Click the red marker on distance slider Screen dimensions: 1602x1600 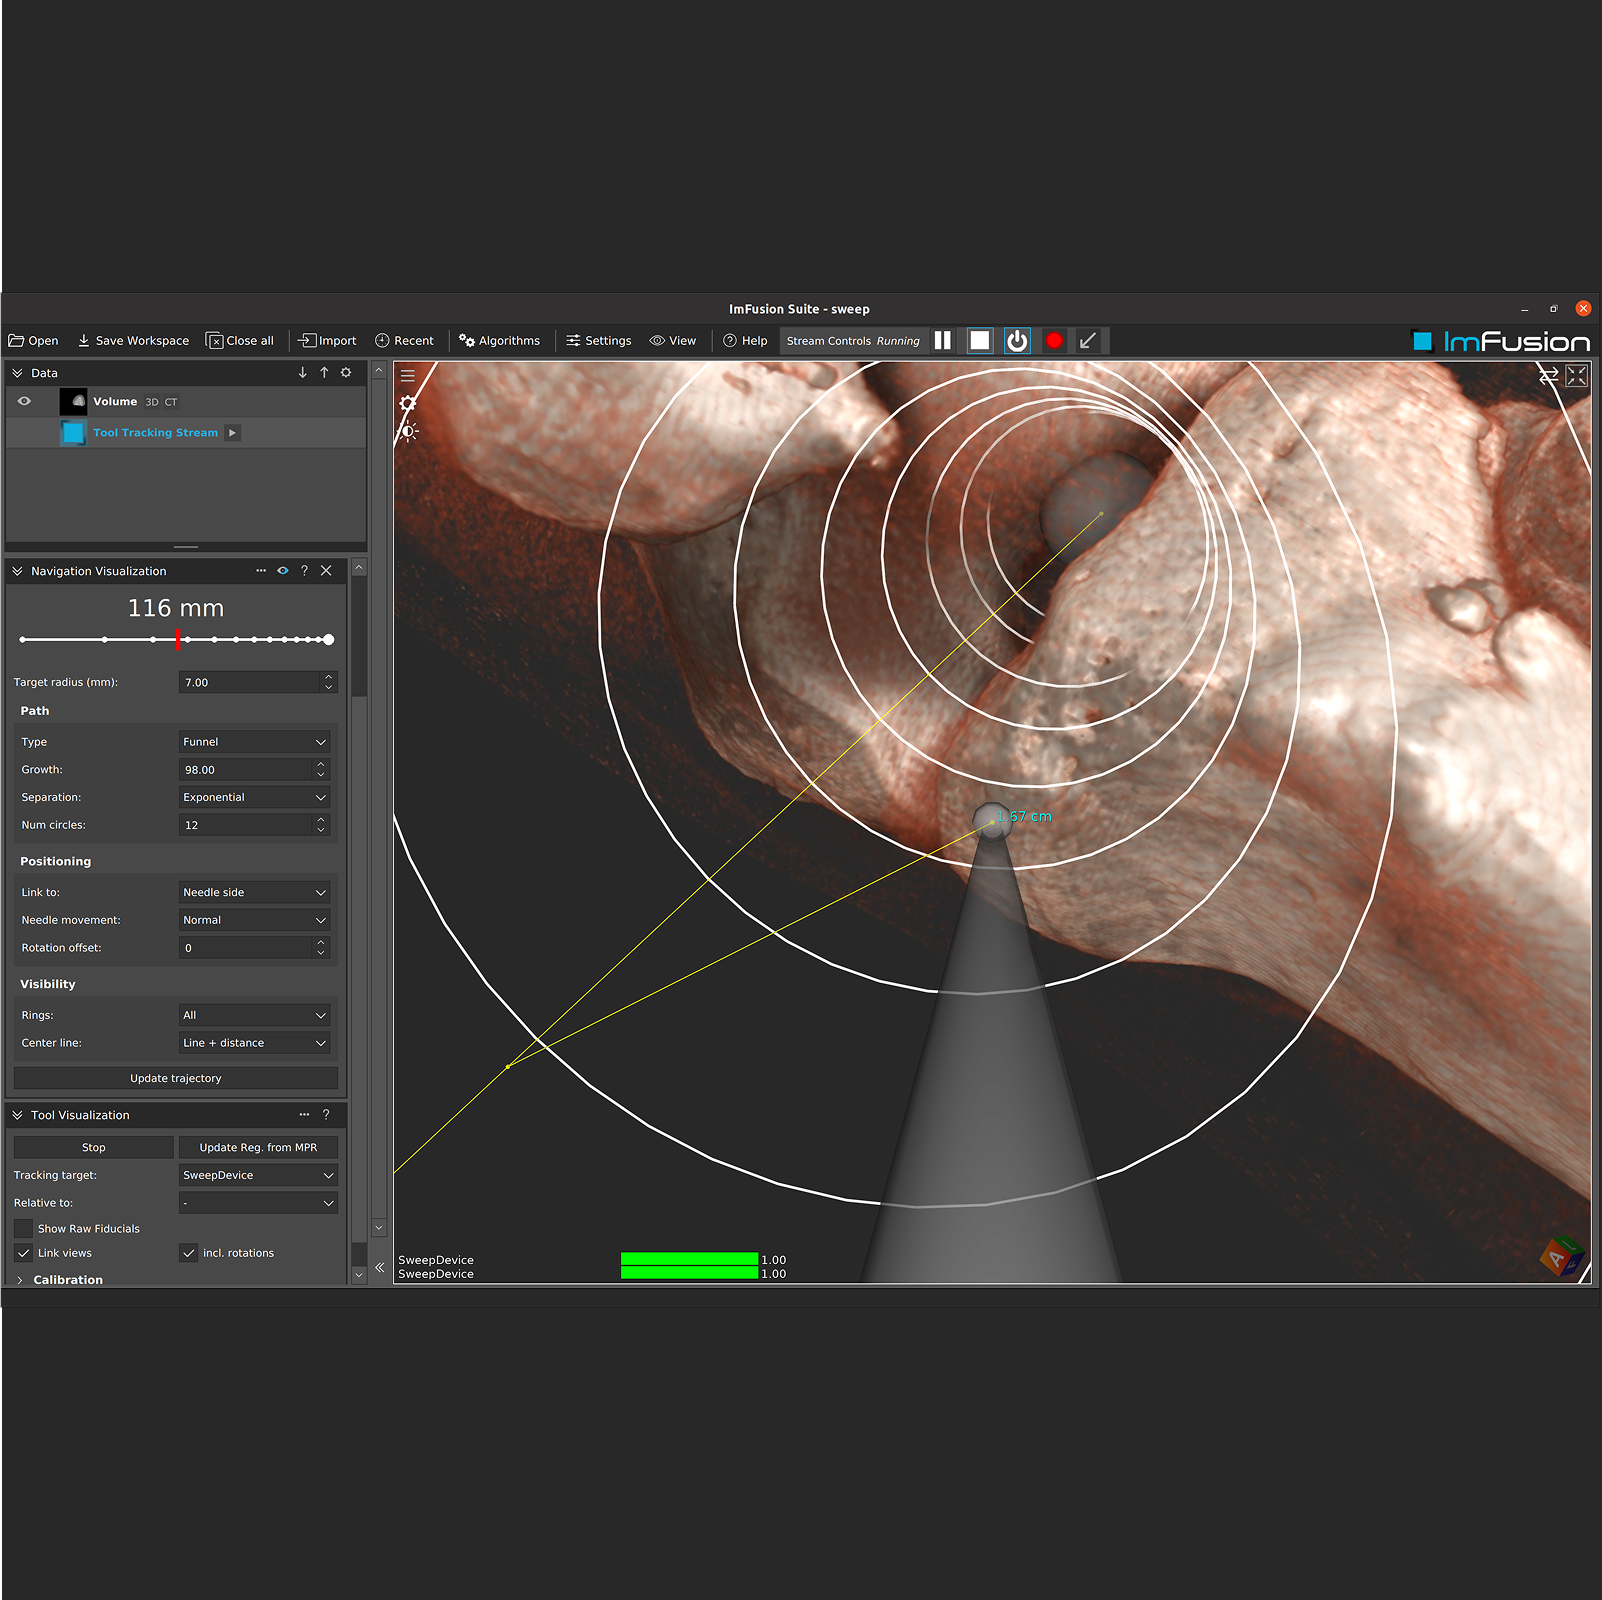(x=178, y=639)
